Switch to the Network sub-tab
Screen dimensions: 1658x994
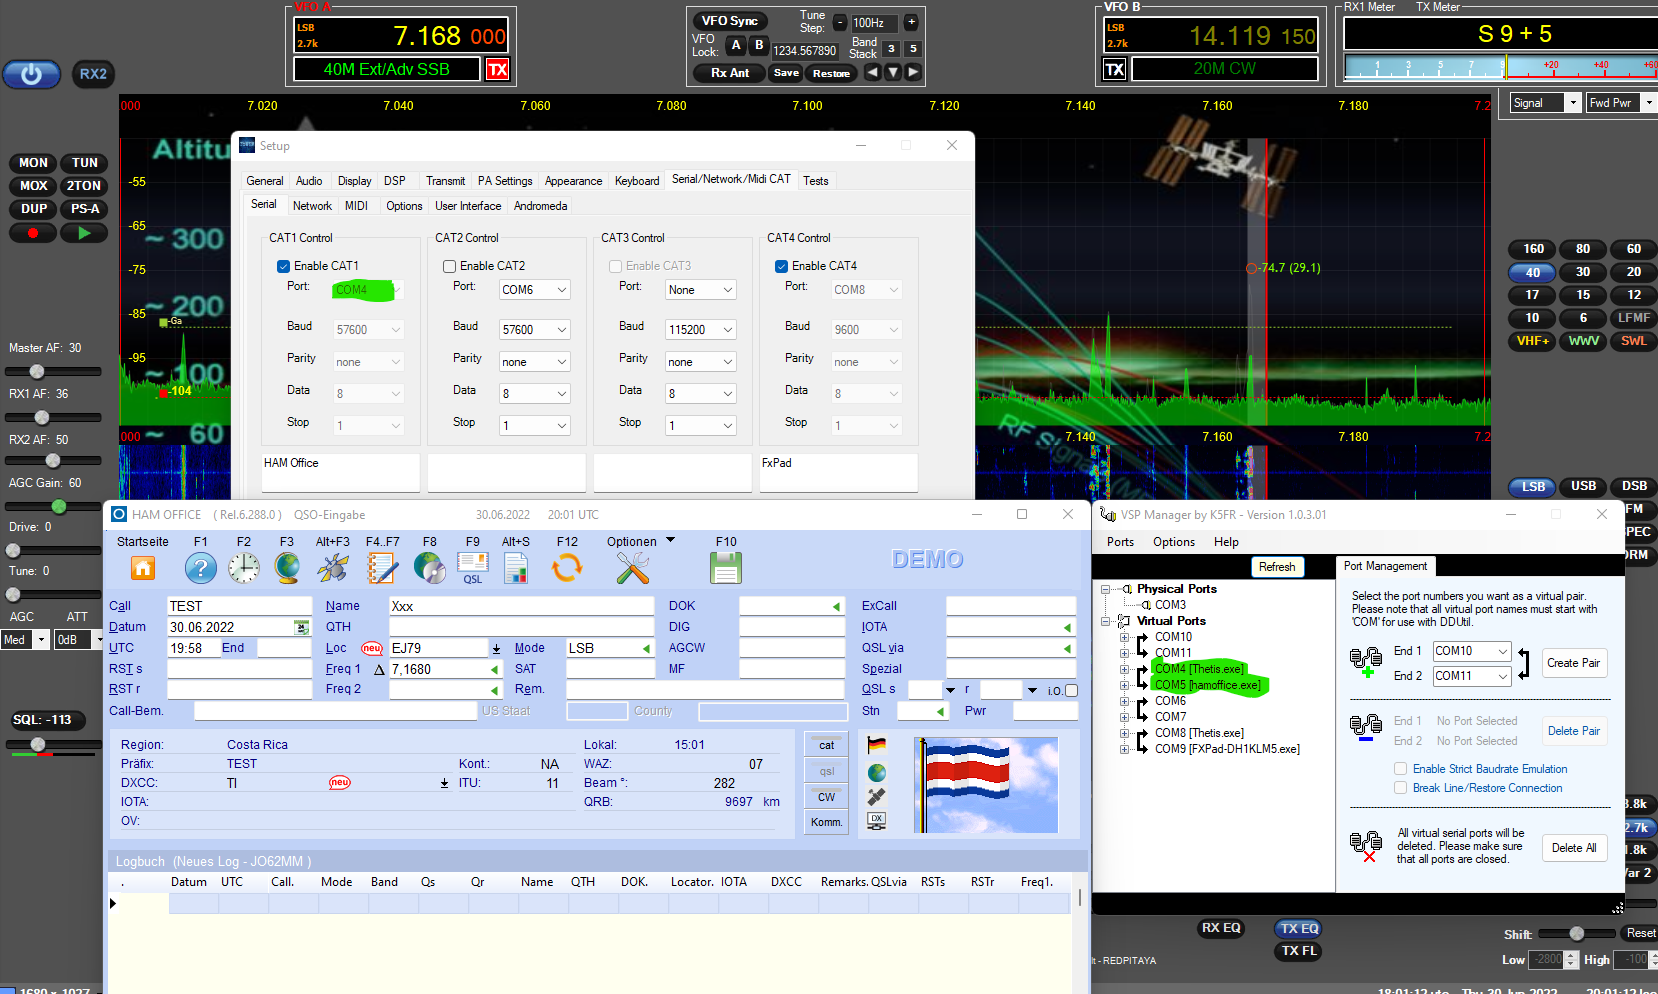click(312, 206)
